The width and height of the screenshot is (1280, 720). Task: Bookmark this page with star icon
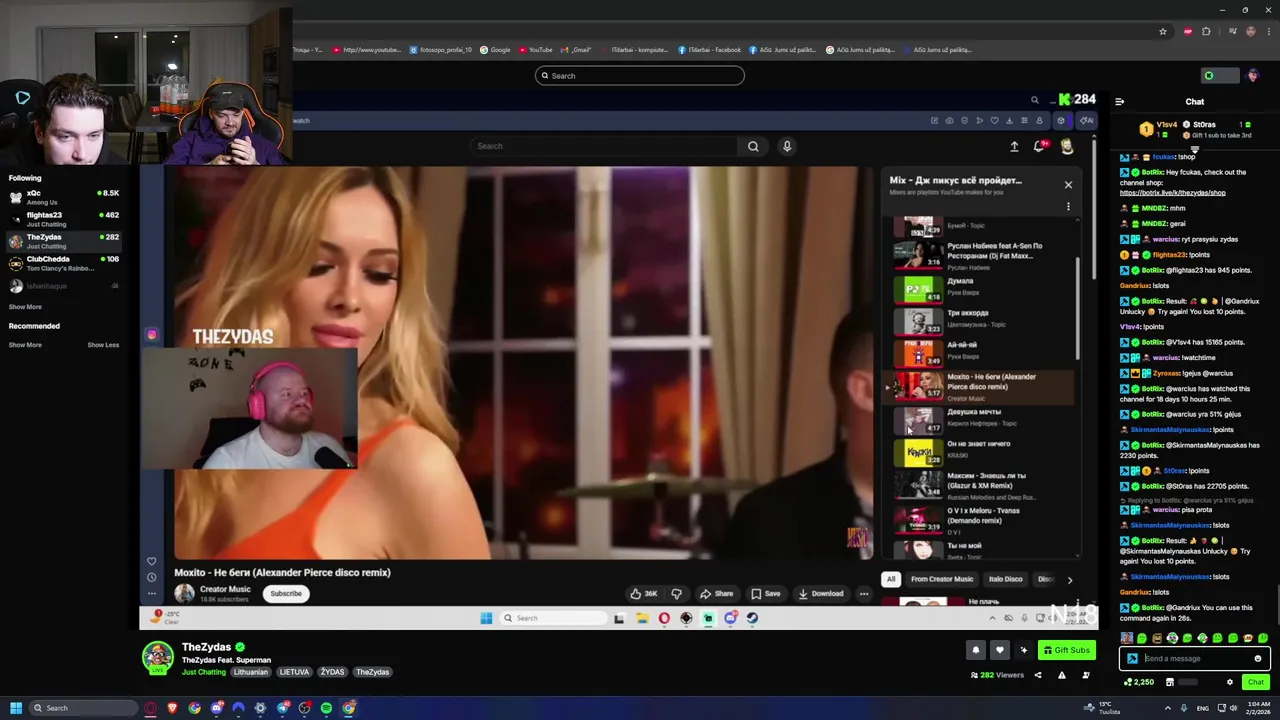click(1162, 32)
